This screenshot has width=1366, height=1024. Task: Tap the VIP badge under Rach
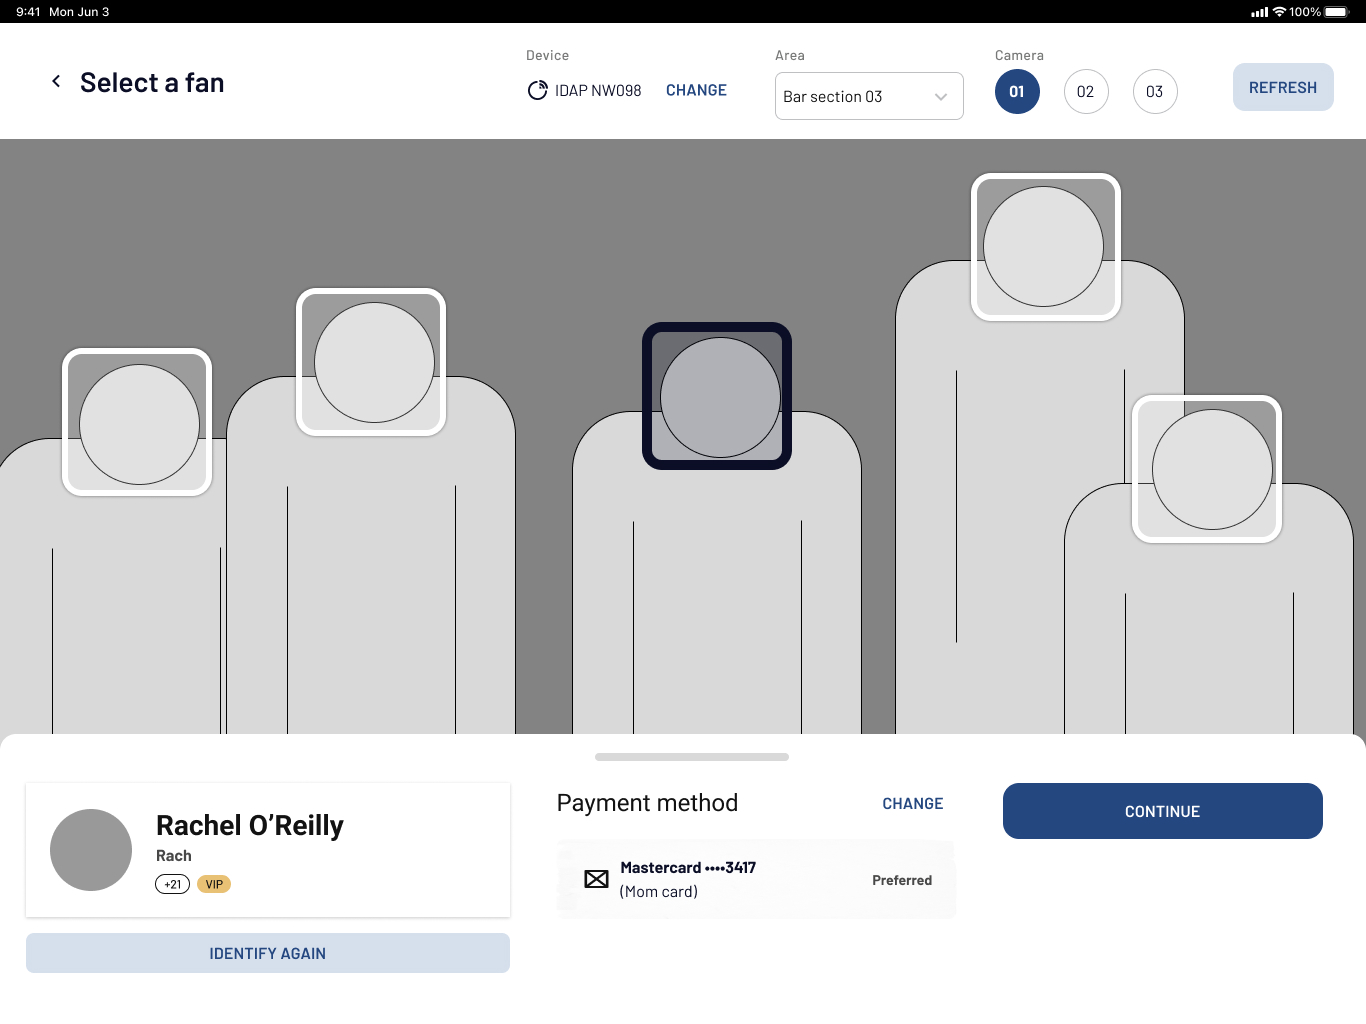(214, 884)
